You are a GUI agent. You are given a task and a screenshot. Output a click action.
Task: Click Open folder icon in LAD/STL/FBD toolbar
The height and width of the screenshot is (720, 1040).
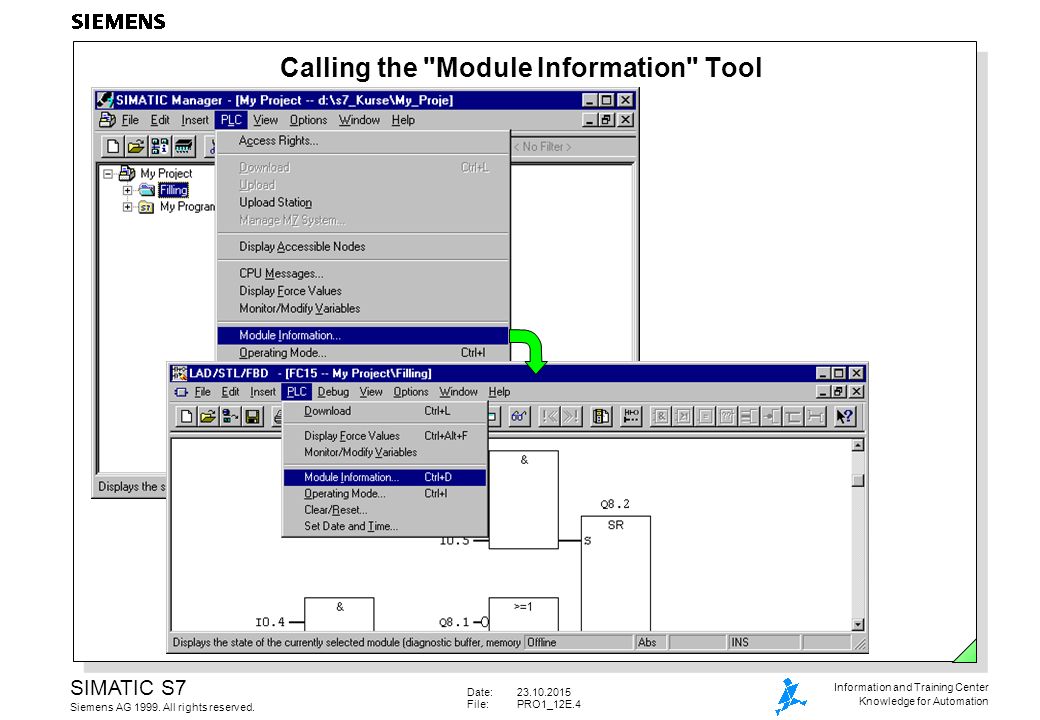click(x=208, y=416)
